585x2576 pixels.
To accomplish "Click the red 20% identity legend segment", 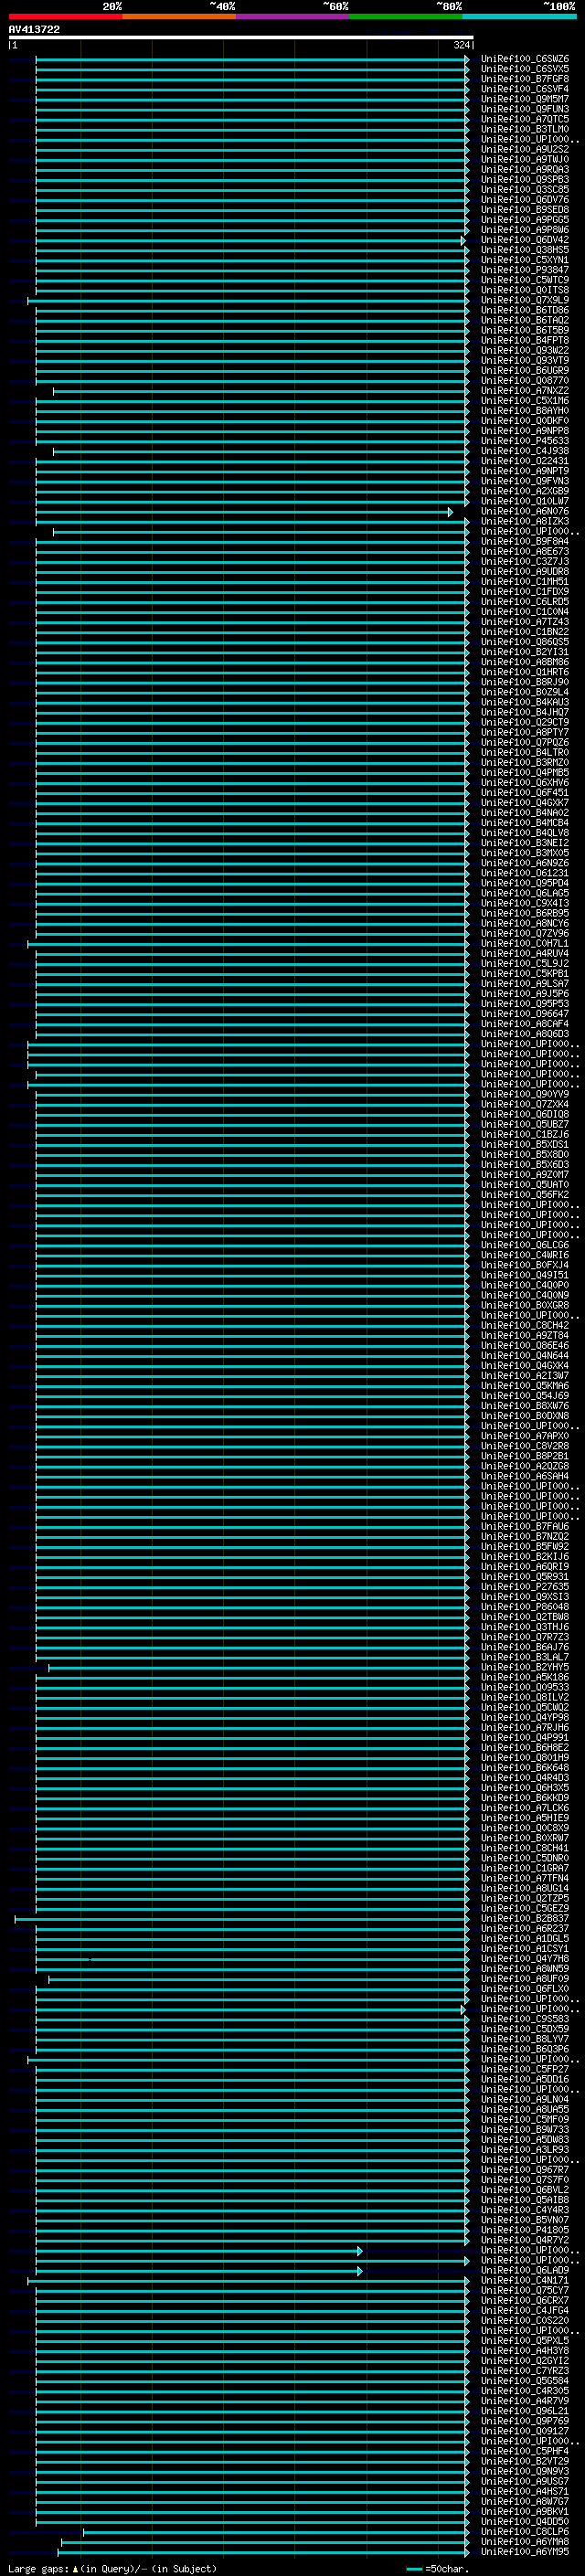I will point(65,16).
